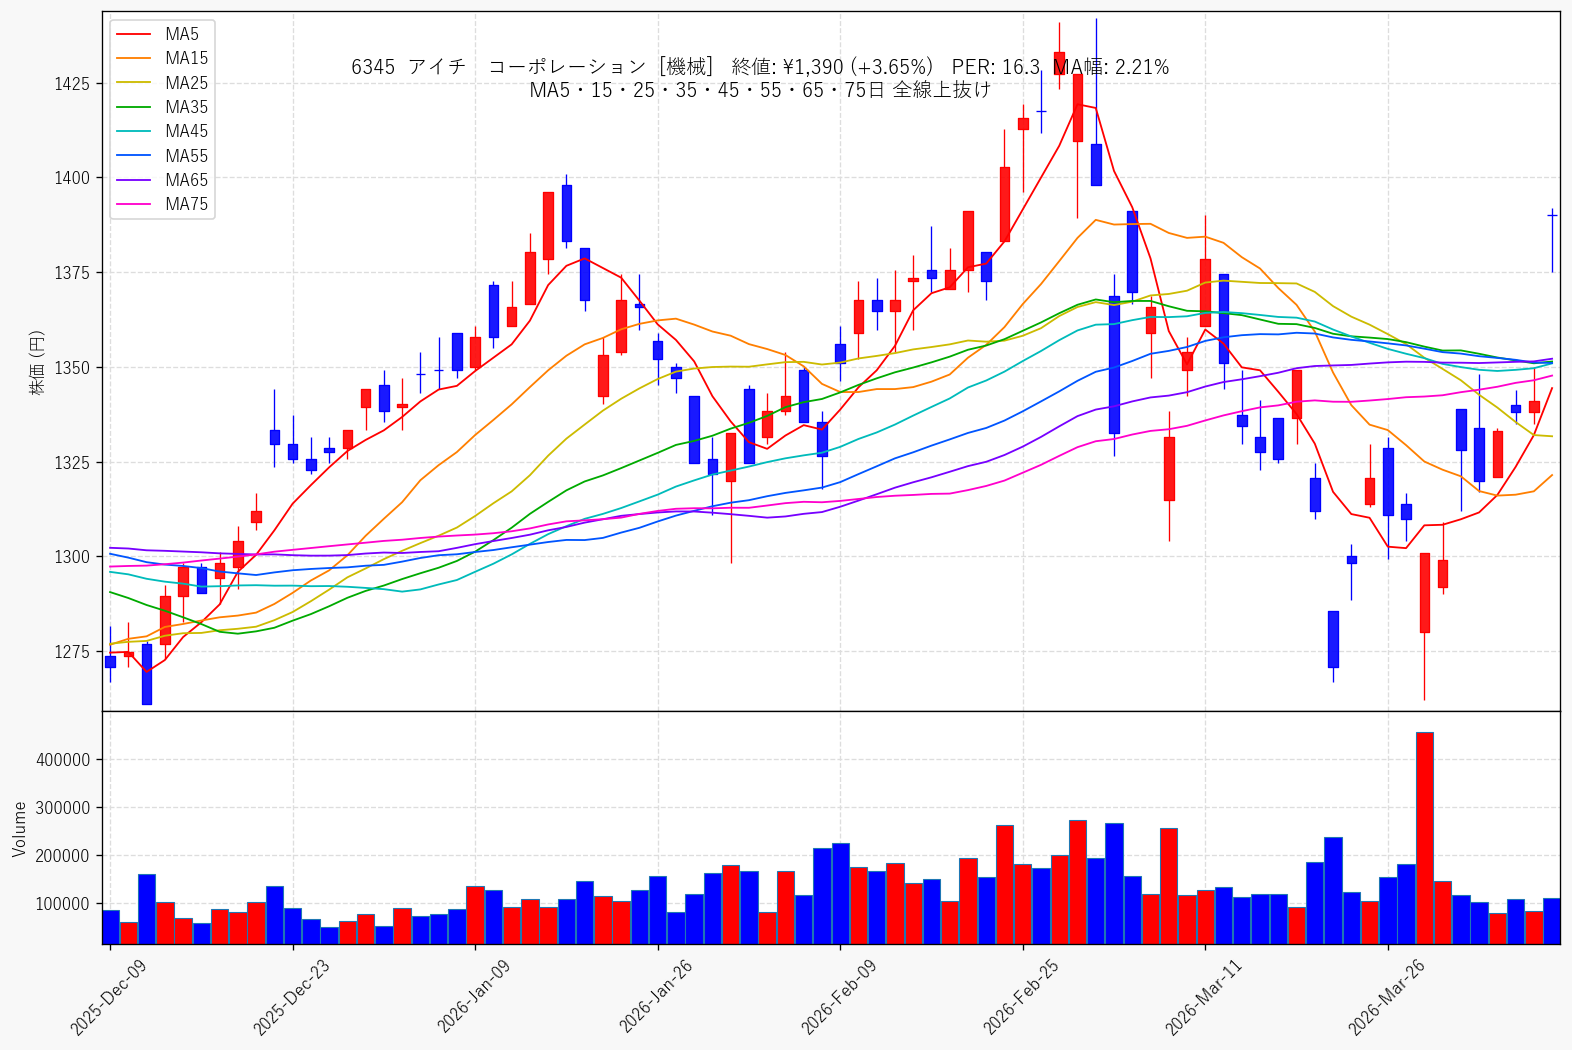Click the 2025-Dec-09 date axis label
This screenshot has height=1050, width=1572.
click(109, 996)
